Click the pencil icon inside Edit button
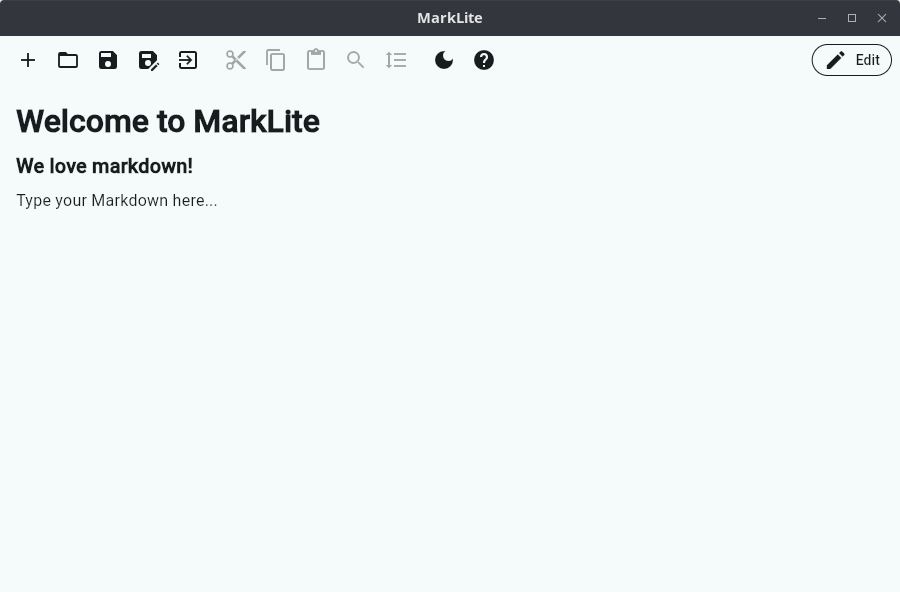The image size is (900, 592). pos(835,60)
